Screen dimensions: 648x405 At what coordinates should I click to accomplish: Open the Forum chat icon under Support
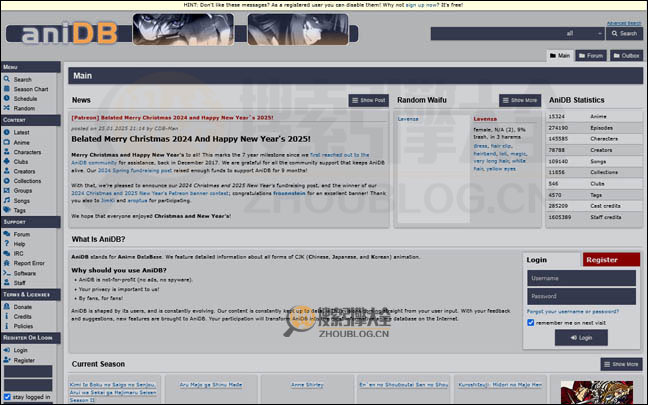coord(7,234)
